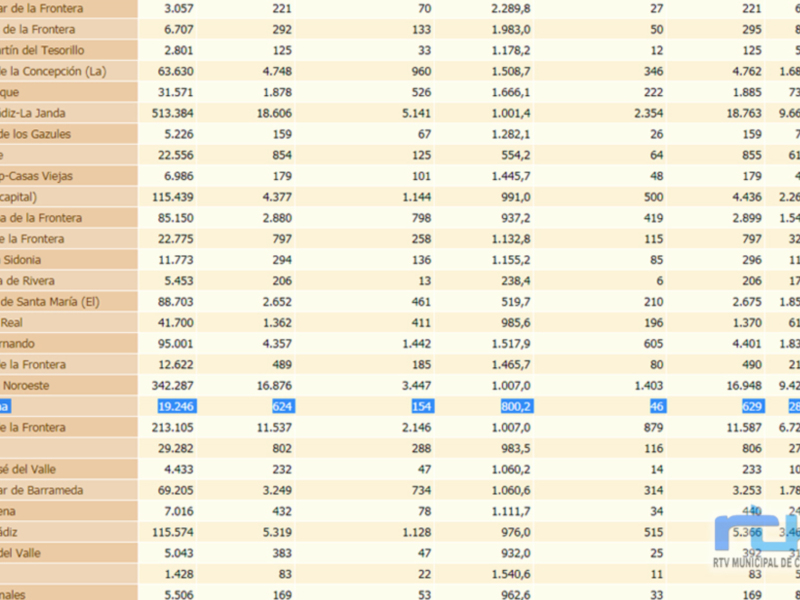Select the 'de los Gazules' row label
The height and width of the screenshot is (600, 800).
tap(40, 134)
